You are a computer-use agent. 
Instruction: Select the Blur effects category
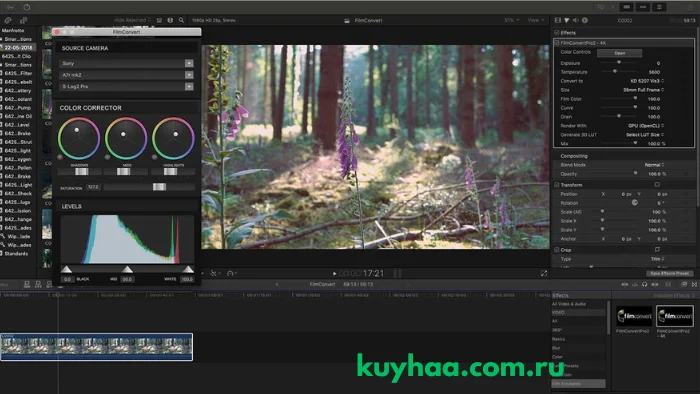(556, 348)
